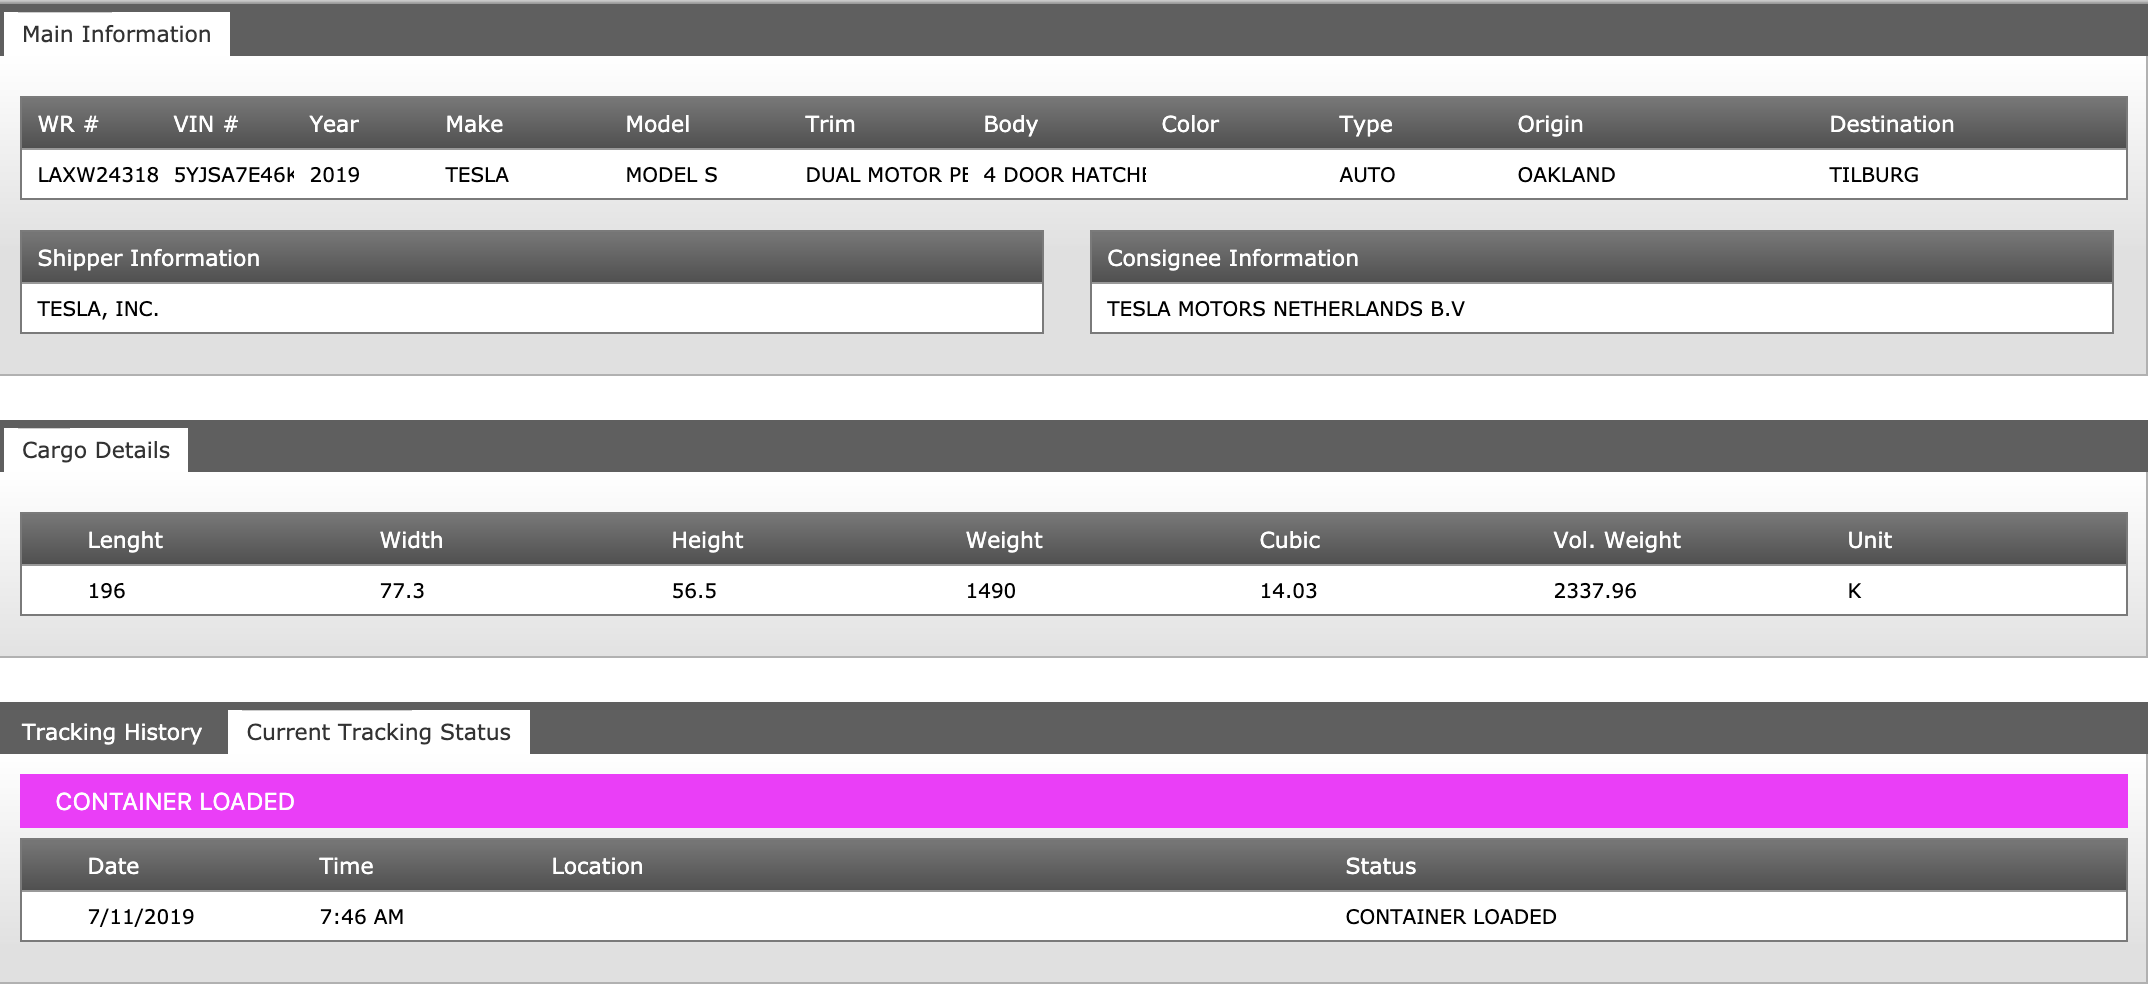This screenshot has height=992, width=2148.
Task: Select the LAXW24318 WR number cell
Action: point(98,175)
